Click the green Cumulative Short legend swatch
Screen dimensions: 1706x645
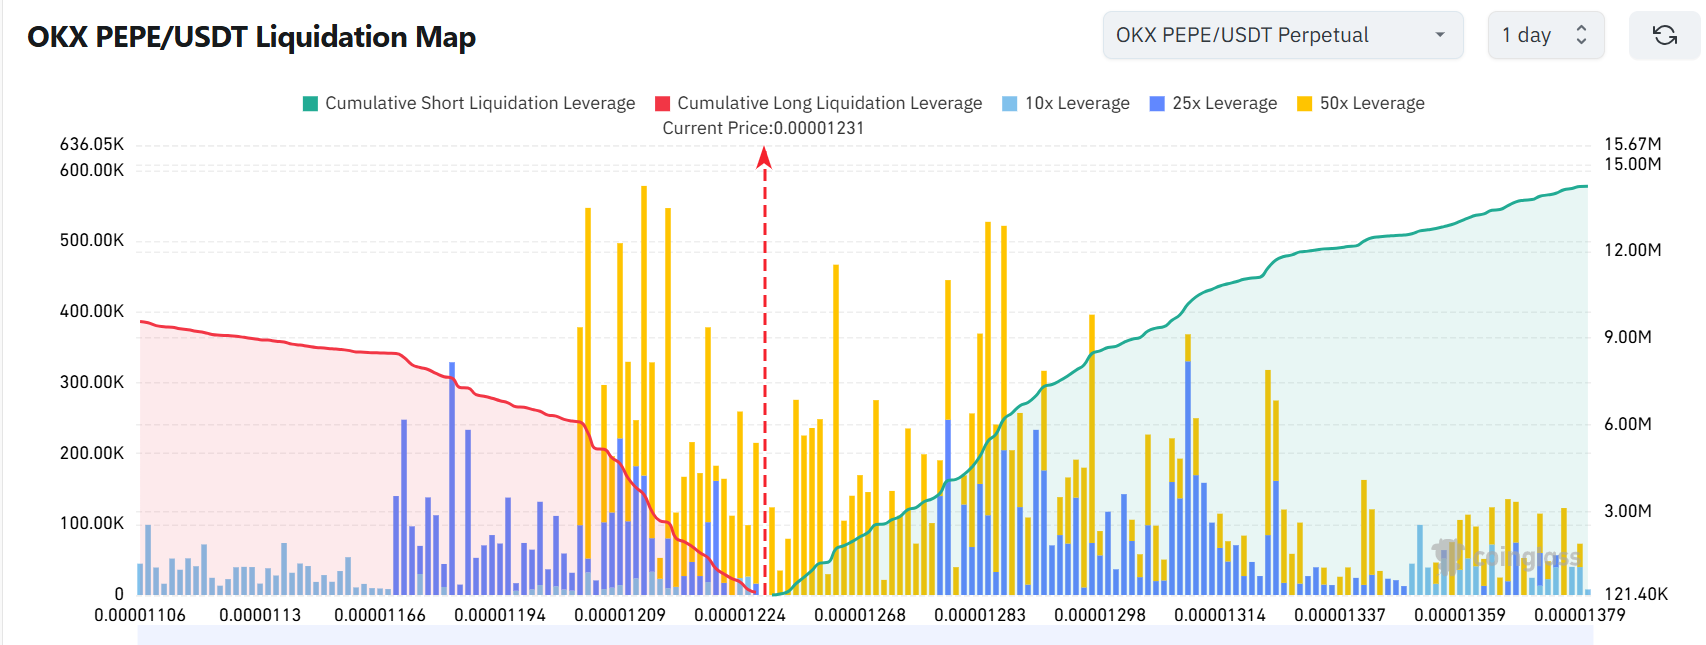(310, 103)
